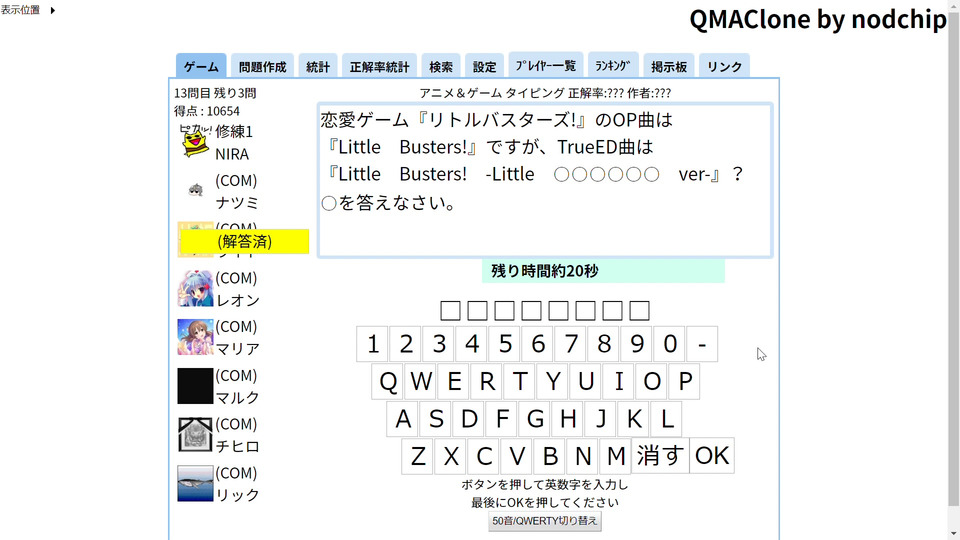The width and height of the screenshot is (960, 540).
Task: Click the 残り時間 countdown bar
Action: point(603,271)
